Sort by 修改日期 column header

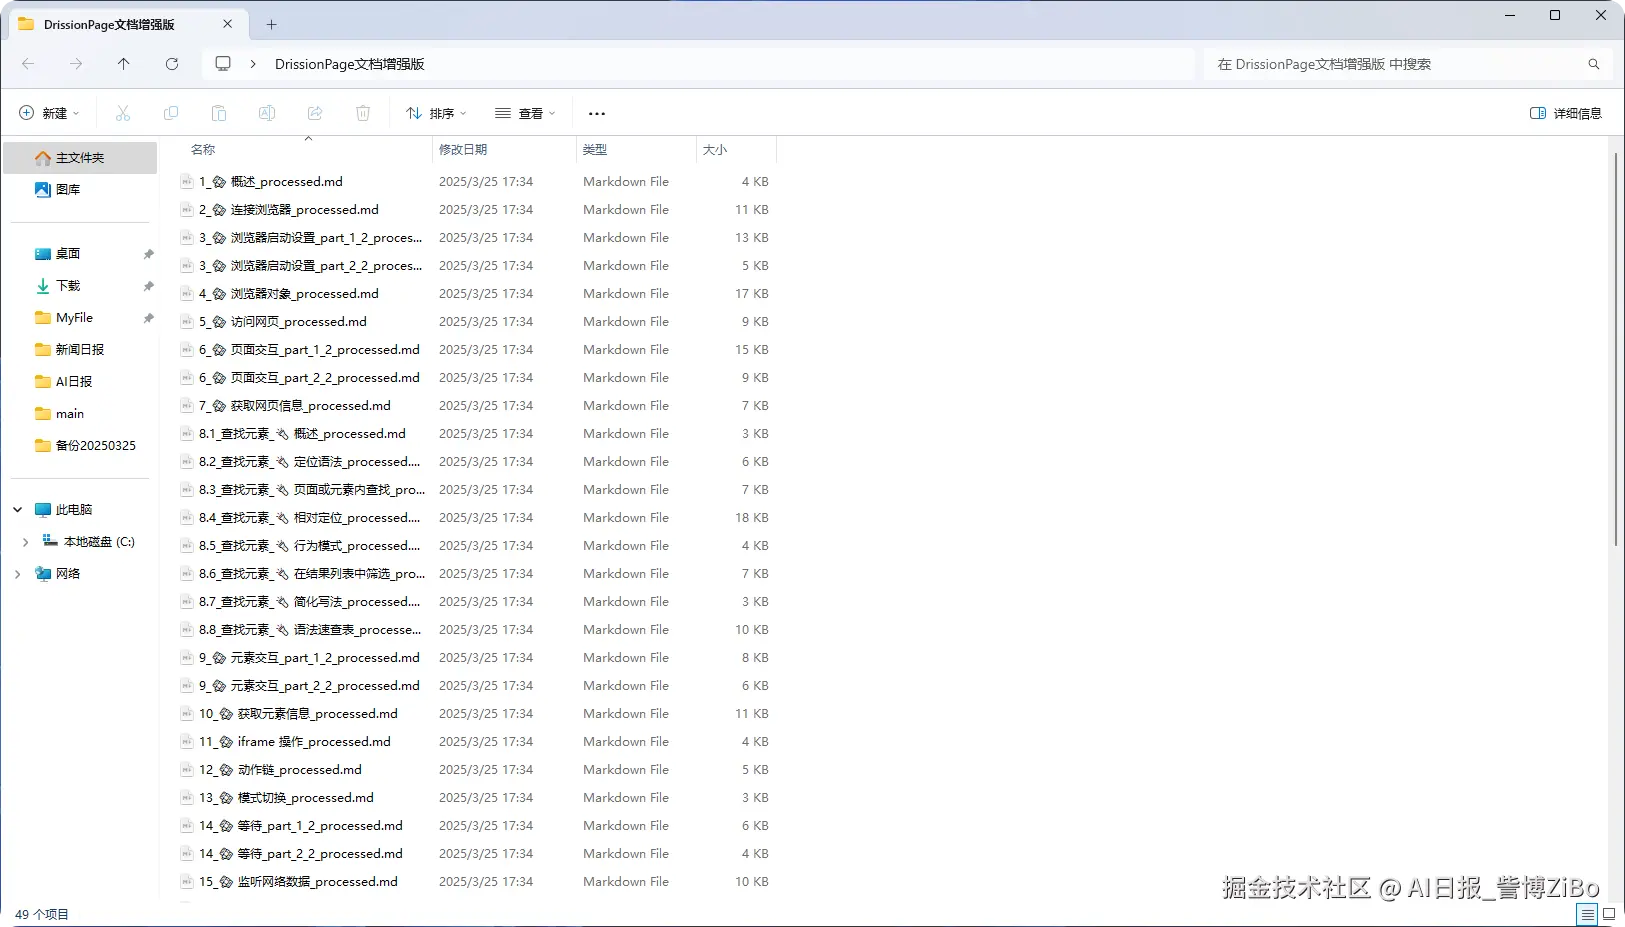504,150
